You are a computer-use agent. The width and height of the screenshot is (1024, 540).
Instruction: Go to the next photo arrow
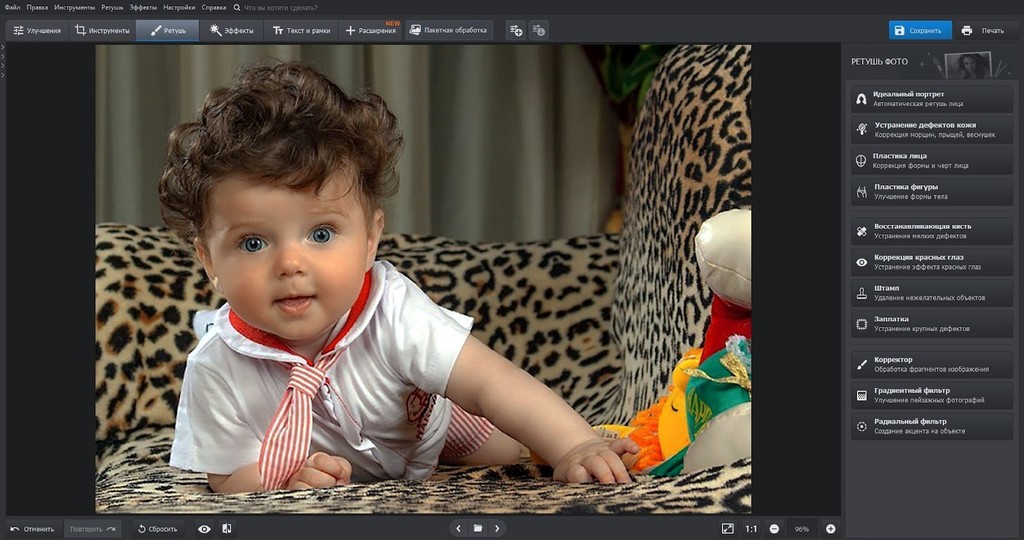click(x=497, y=528)
